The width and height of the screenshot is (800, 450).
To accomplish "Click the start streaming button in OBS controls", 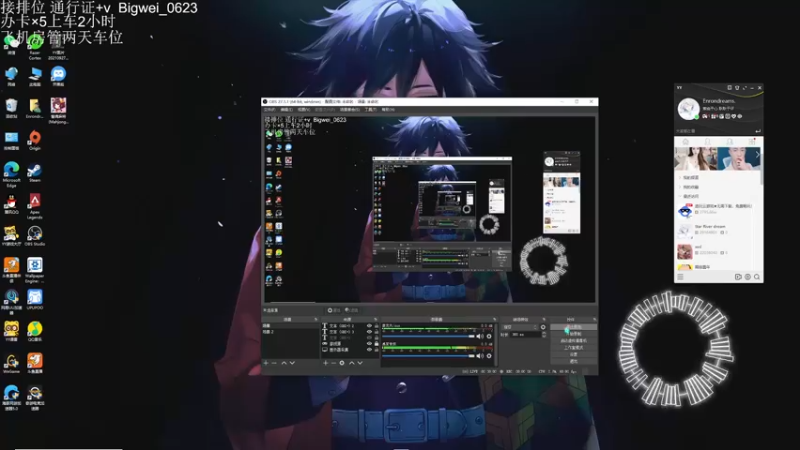I will click(573, 327).
